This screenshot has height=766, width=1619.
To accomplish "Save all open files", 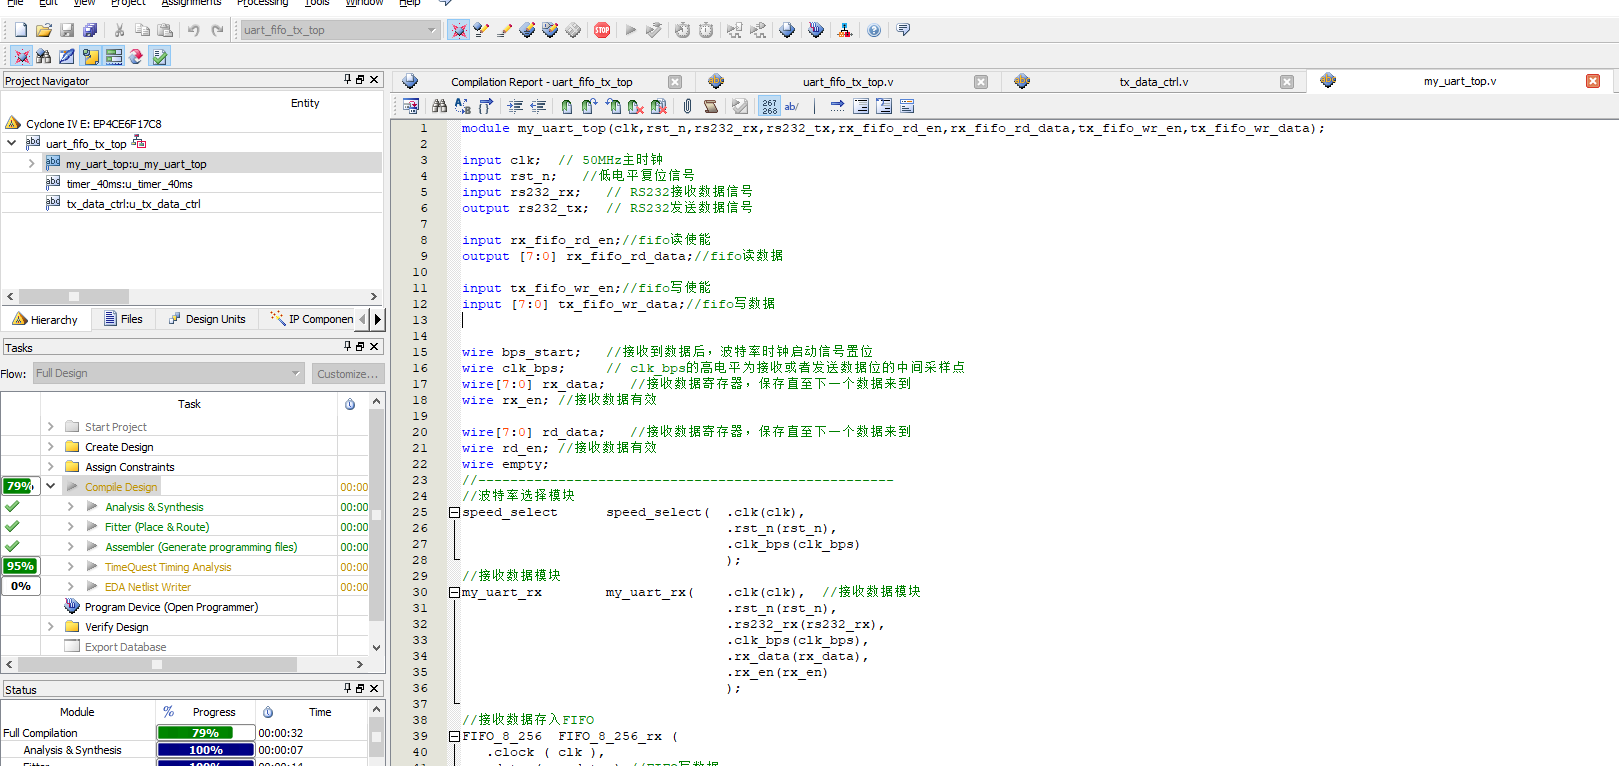I will 90,30.
